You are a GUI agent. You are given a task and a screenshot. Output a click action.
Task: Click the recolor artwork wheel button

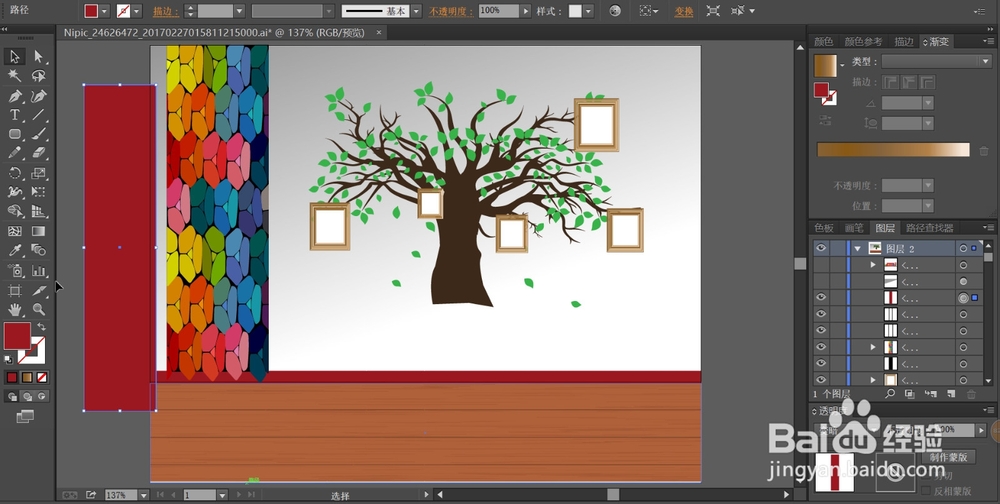coord(615,11)
